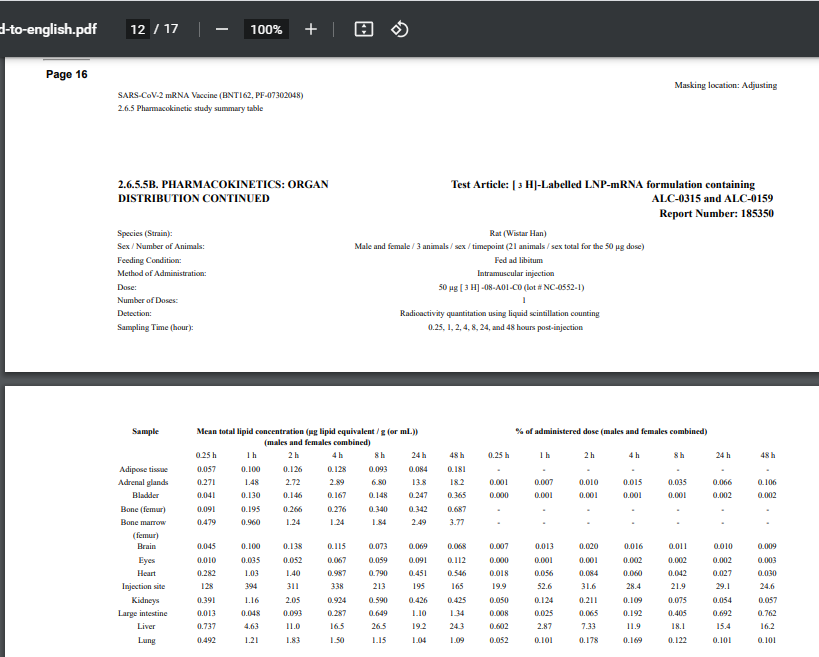819x657 pixels.
Task: Click the total page count 17
Action: click(171, 29)
